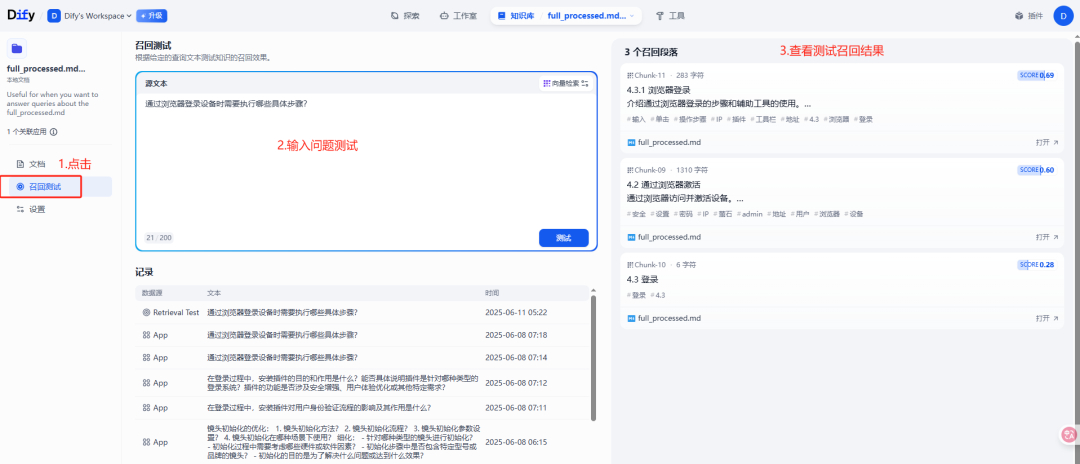Viewport: 1080px width, 464px height.
Task: Click the Chunk-10 drag handle icon
Action: [630, 264]
